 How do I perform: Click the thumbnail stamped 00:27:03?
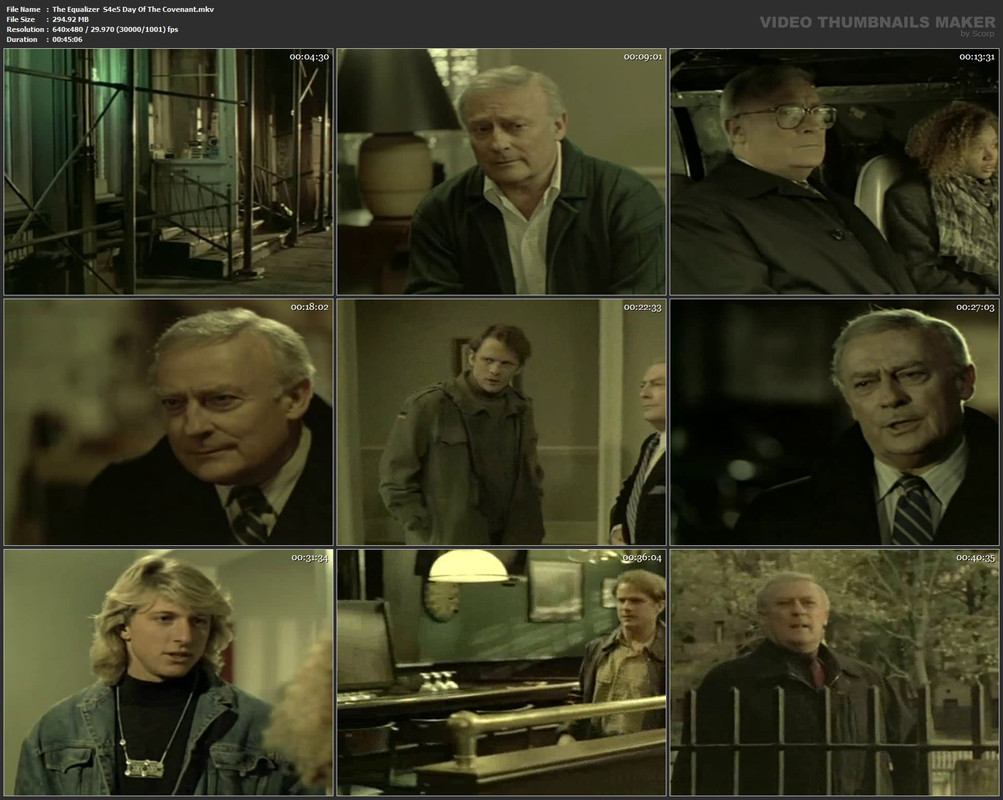click(x=834, y=422)
